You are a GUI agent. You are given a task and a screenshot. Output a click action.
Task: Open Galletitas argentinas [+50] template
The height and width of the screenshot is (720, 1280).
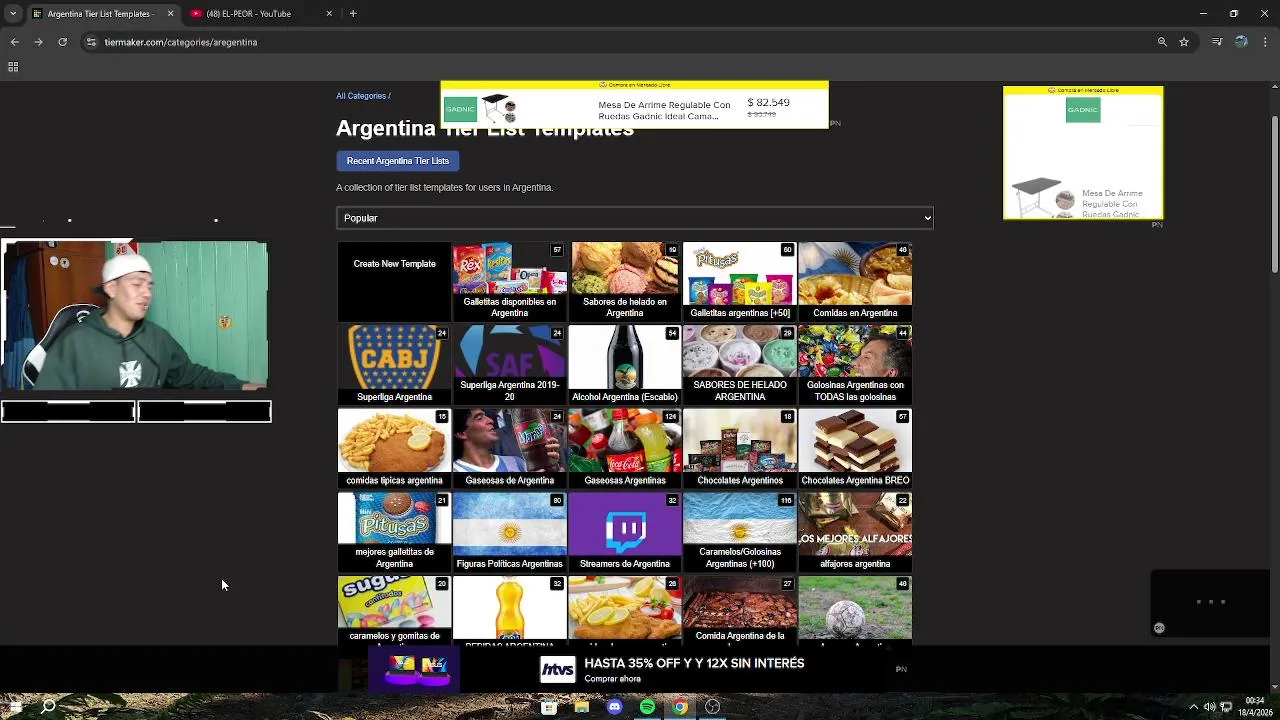(x=740, y=281)
